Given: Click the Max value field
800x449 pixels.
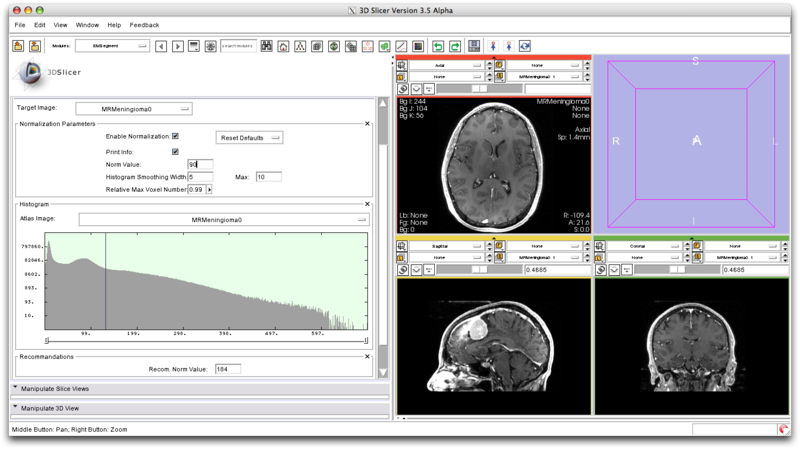Looking at the screenshot, I should click(268, 177).
